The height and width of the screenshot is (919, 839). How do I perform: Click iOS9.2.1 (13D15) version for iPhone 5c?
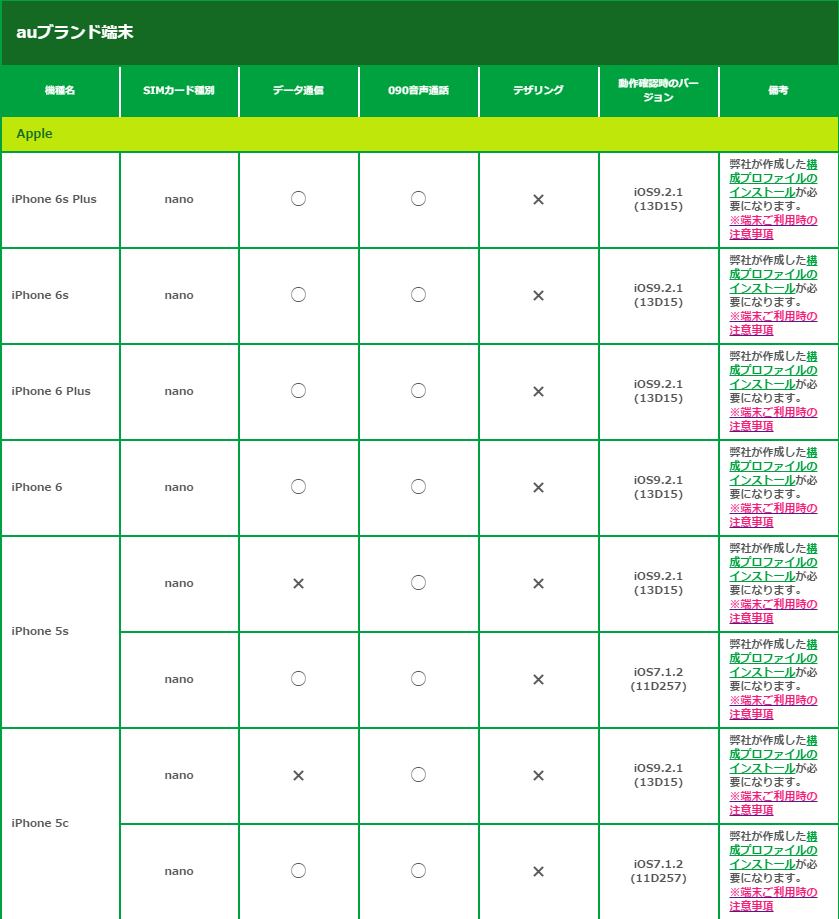coord(659,775)
